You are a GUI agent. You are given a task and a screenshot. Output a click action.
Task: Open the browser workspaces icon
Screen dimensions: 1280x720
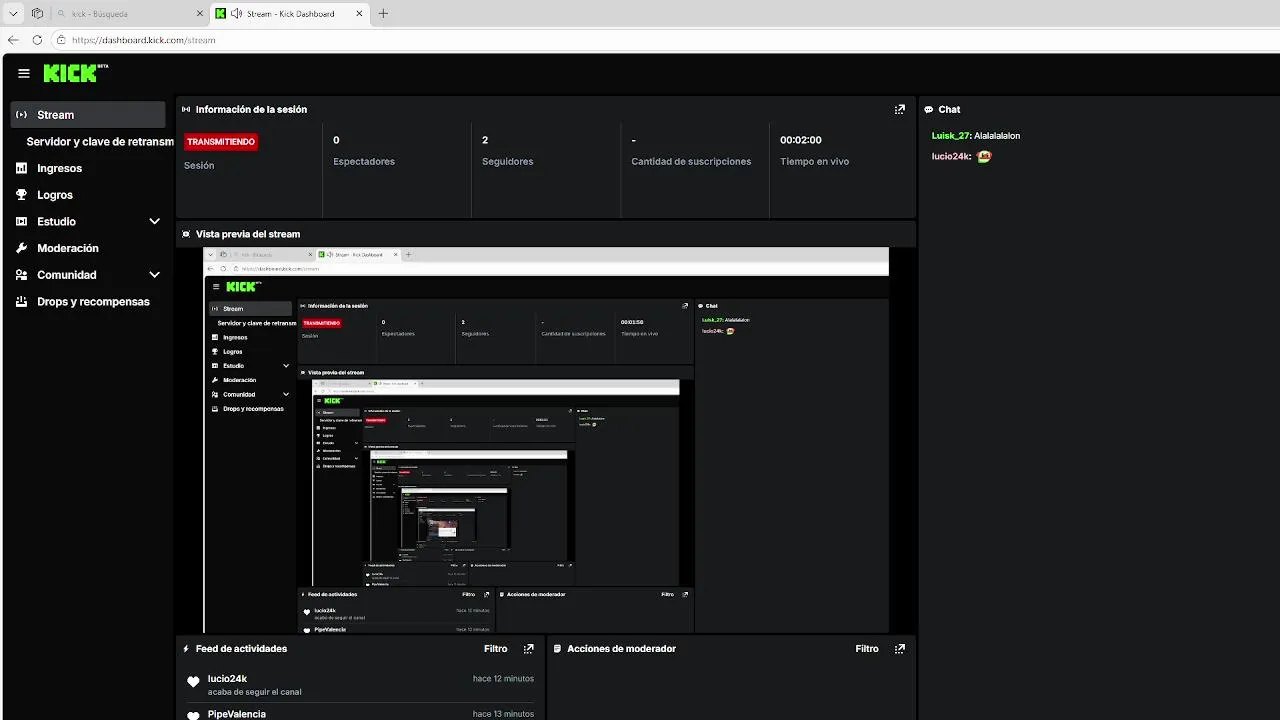[x=37, y=14]
